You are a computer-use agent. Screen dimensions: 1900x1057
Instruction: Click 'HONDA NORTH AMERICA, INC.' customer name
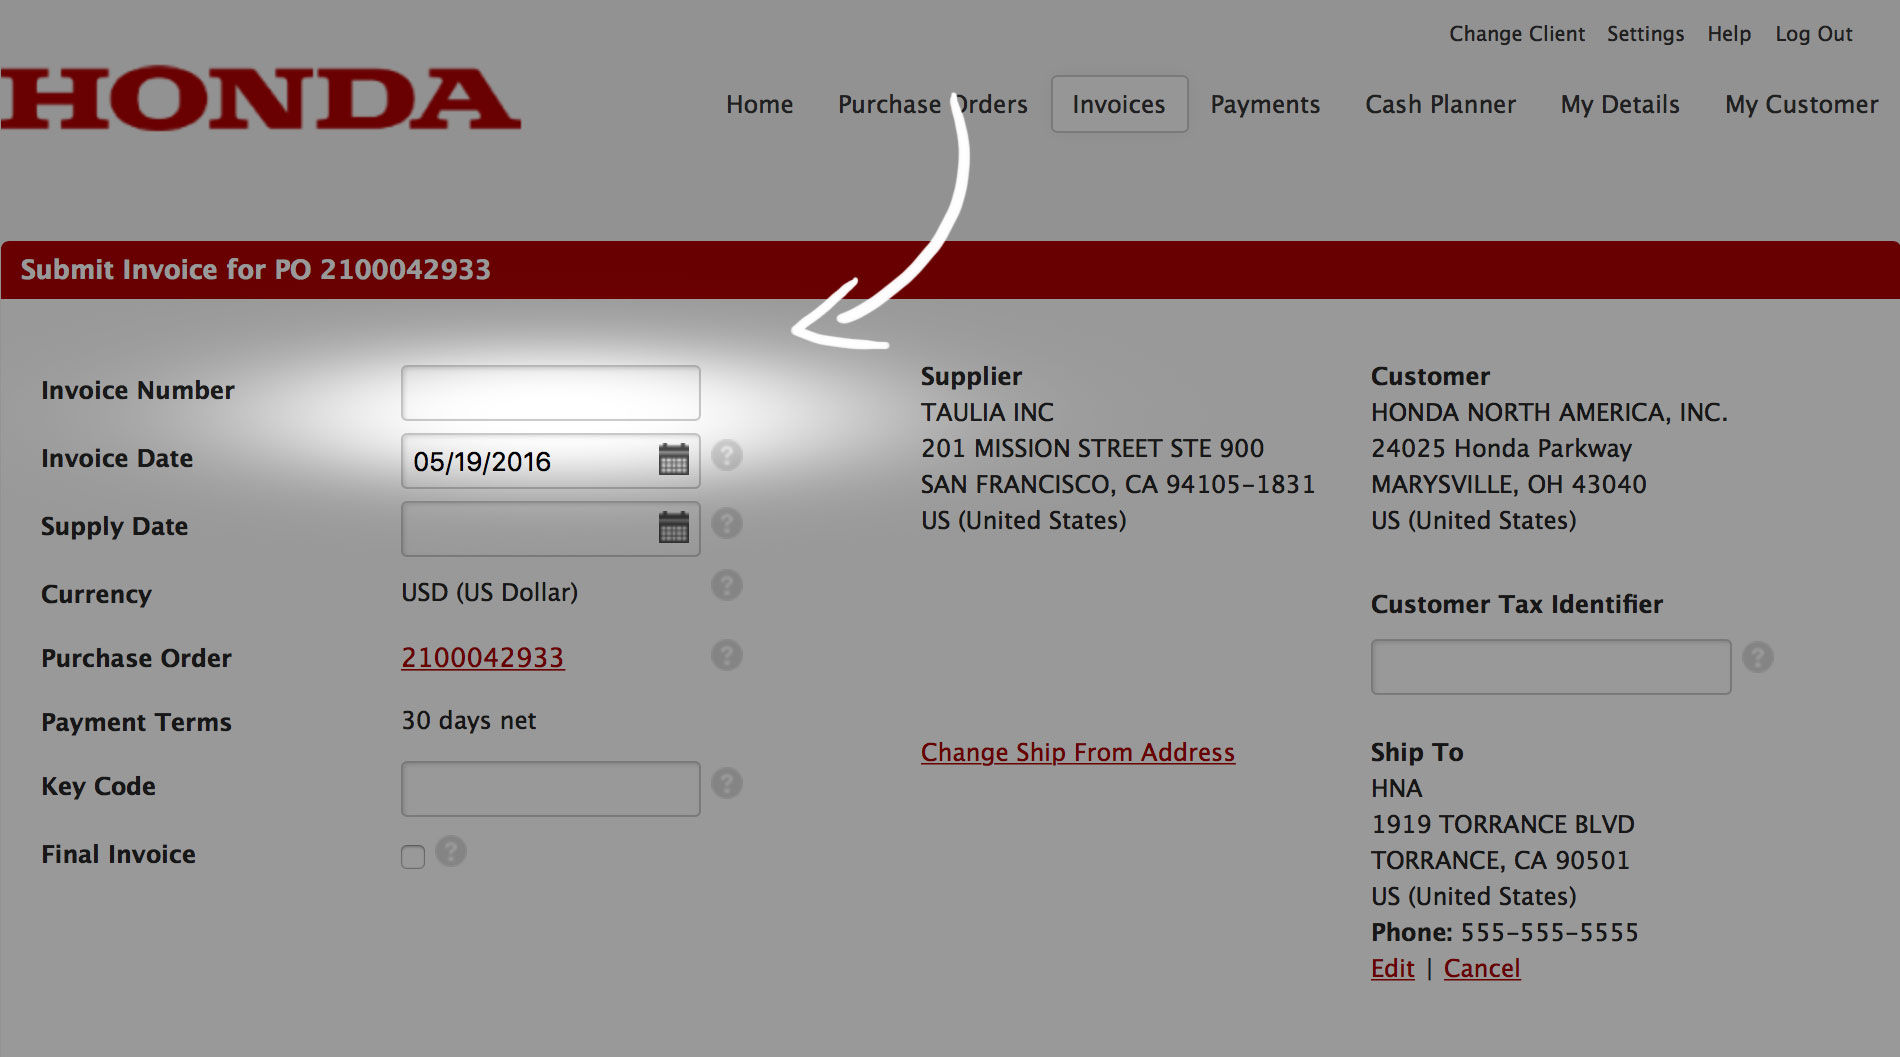1550,412
